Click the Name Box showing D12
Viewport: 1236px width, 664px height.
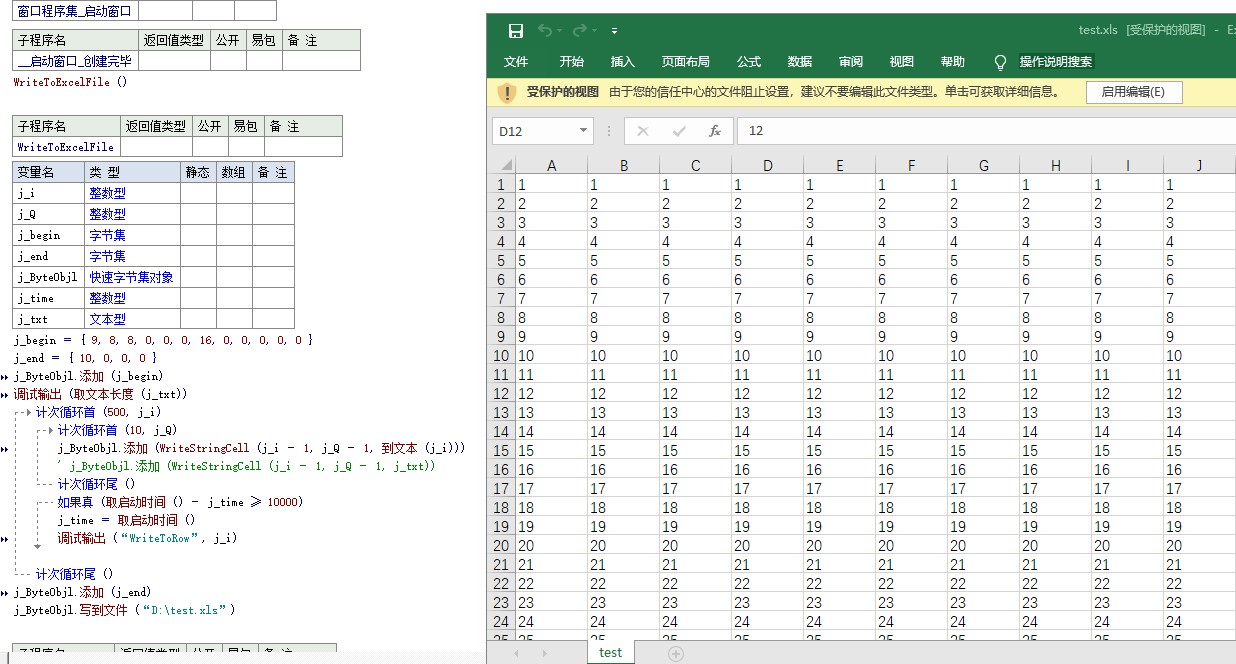[534, 131]
